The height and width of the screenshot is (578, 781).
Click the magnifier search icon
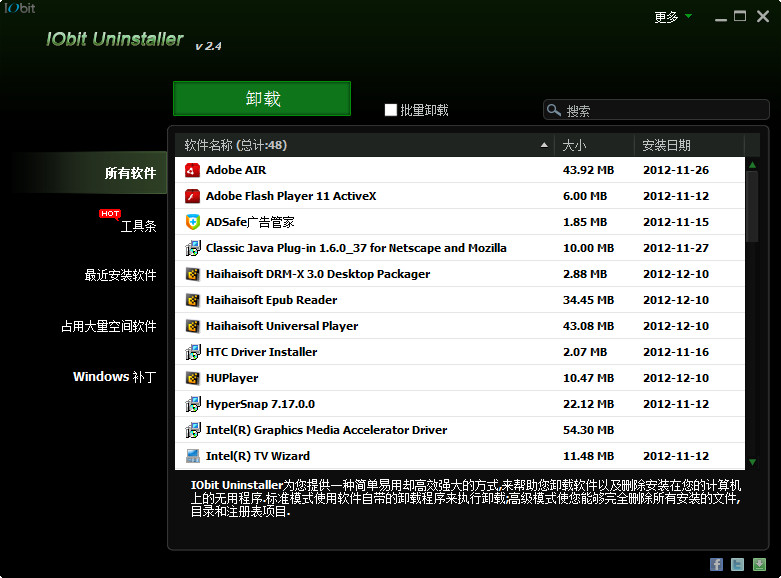[553, 110]
